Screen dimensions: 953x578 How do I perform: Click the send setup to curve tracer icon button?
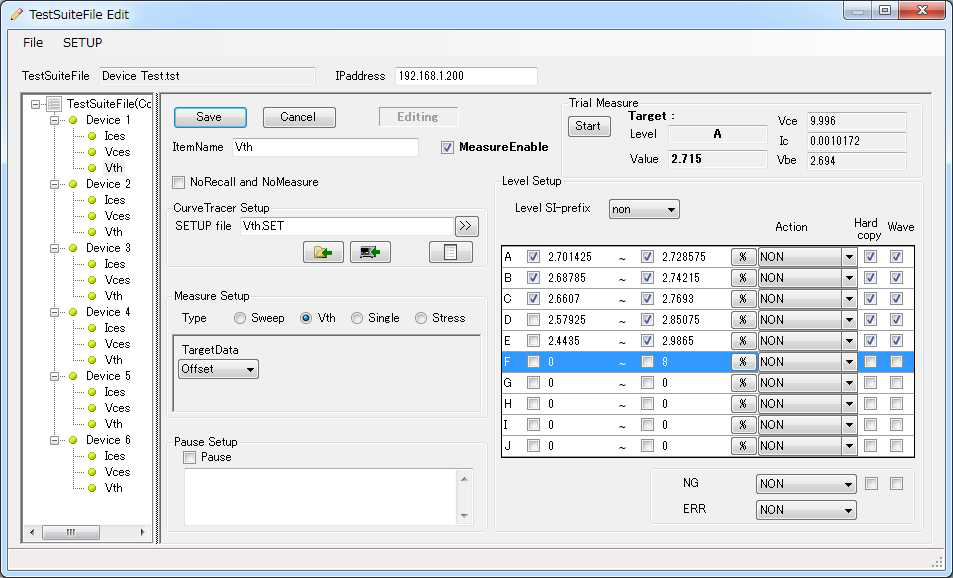point(370,252)
